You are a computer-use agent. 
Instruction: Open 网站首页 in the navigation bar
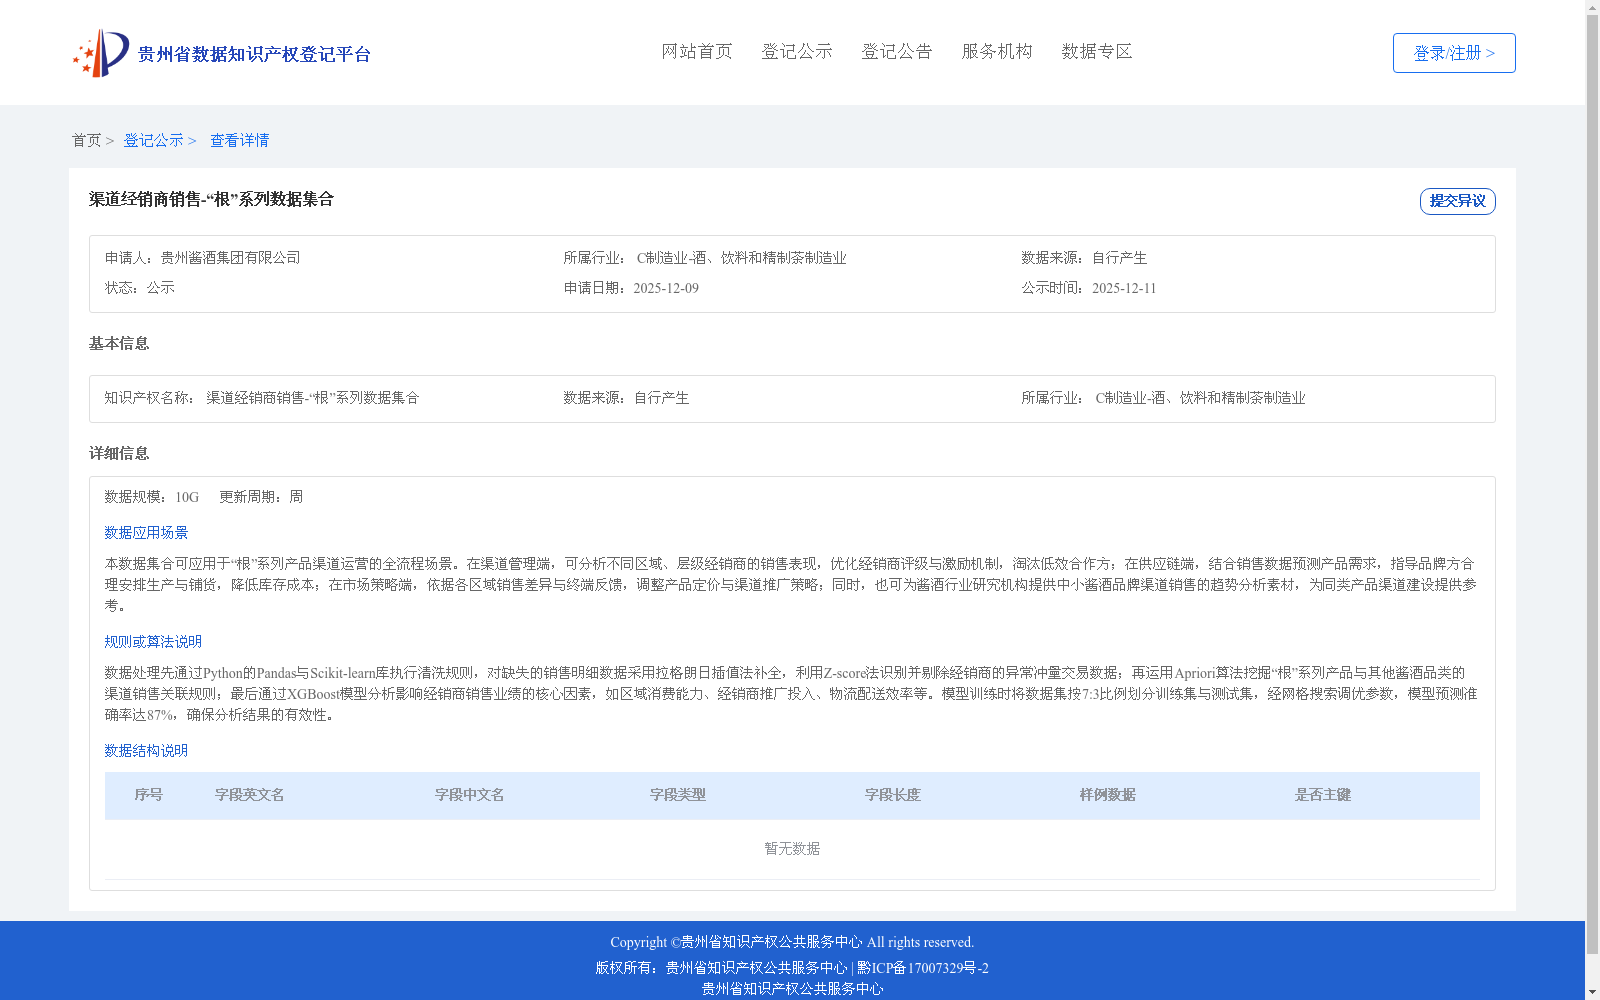coord(697,51)
